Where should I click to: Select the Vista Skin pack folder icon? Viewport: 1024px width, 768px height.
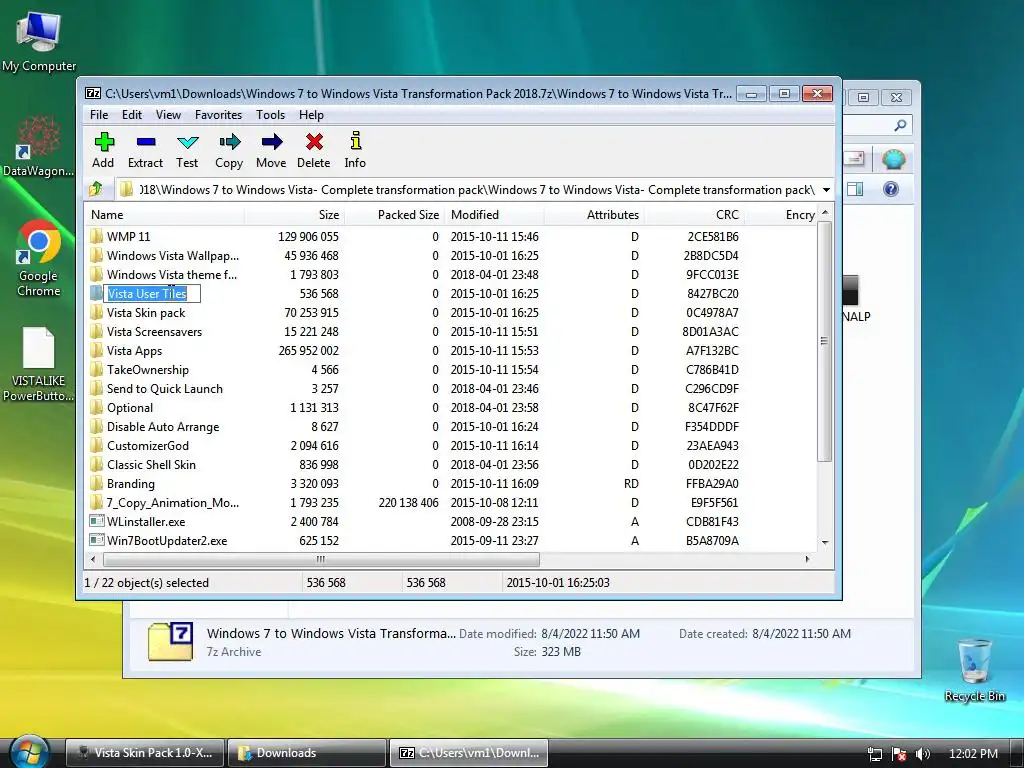(x=97, y=312)
